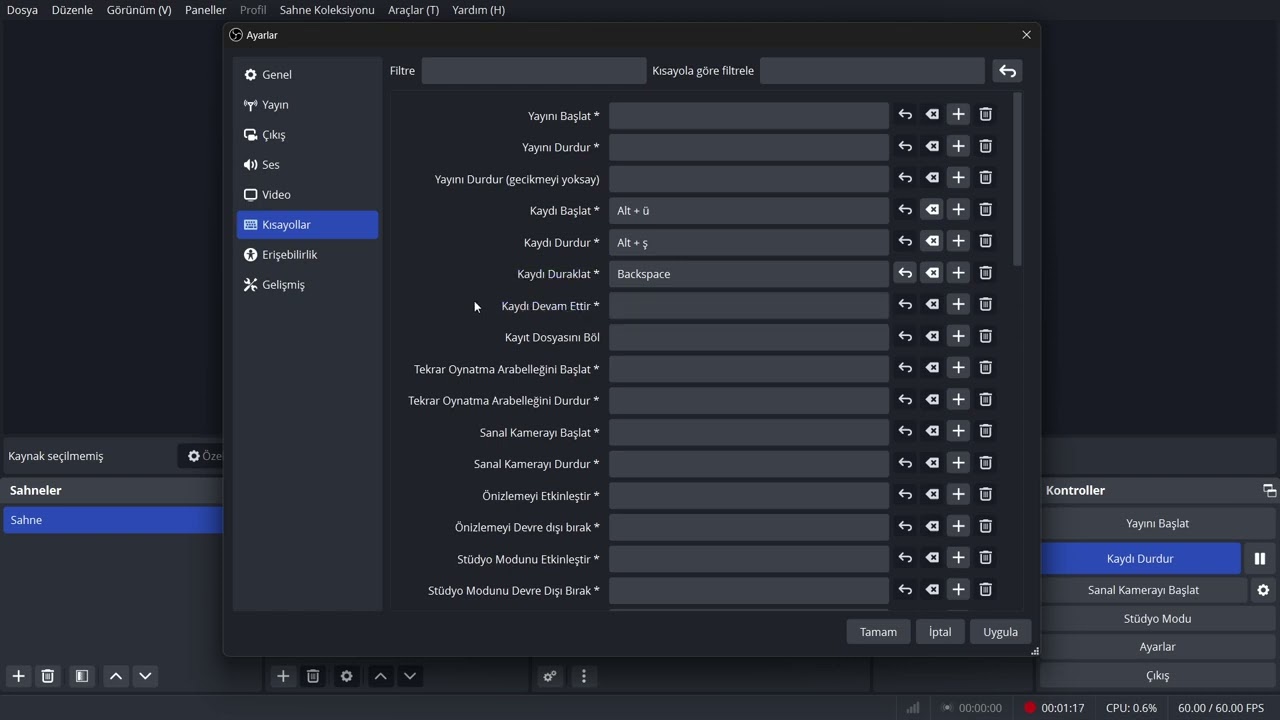
Task: Add another hotkey for Kaydı Başlat
Action: pyautogui.click(x=958, y=210)
